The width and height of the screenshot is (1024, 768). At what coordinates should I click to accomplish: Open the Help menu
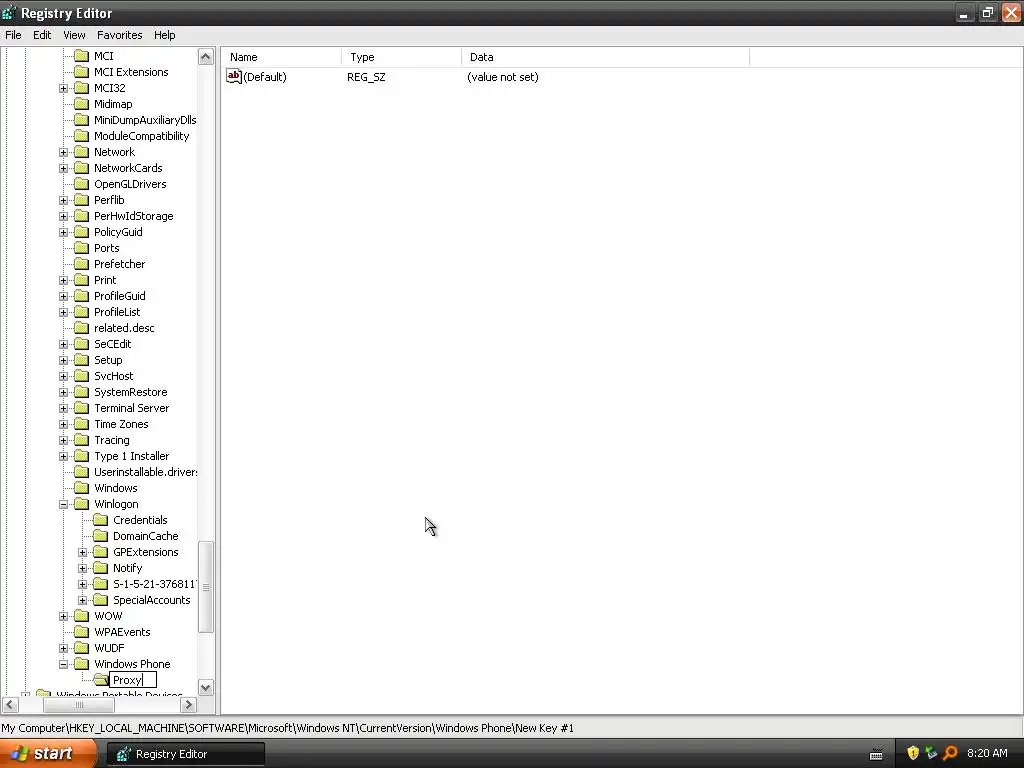[x=165, y=35]
